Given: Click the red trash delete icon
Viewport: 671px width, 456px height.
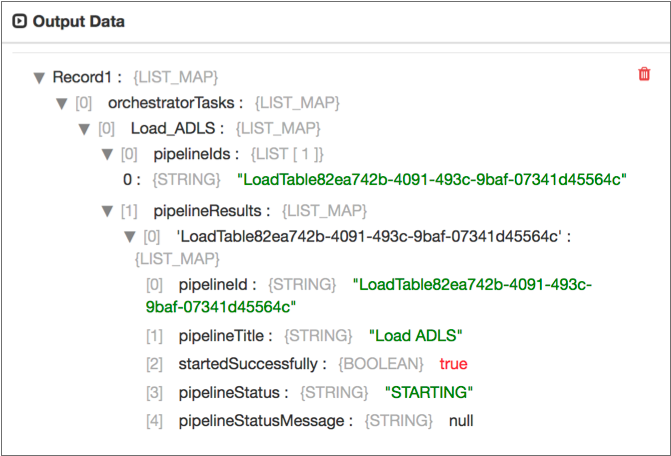Looking at the screenshot, I should 644,74.
